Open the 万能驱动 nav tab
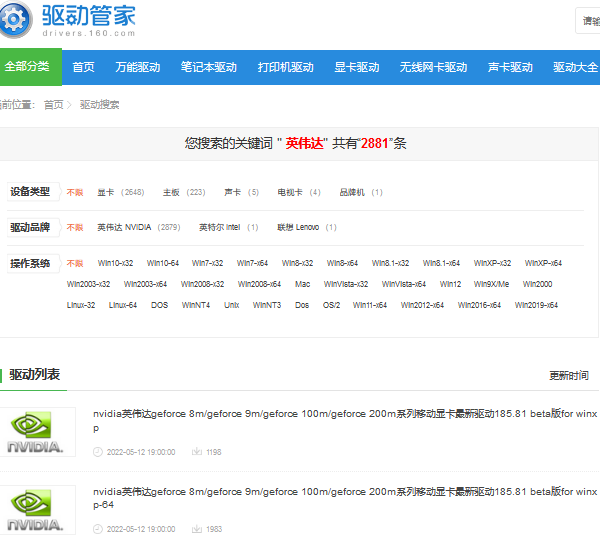 coord(138,67)
